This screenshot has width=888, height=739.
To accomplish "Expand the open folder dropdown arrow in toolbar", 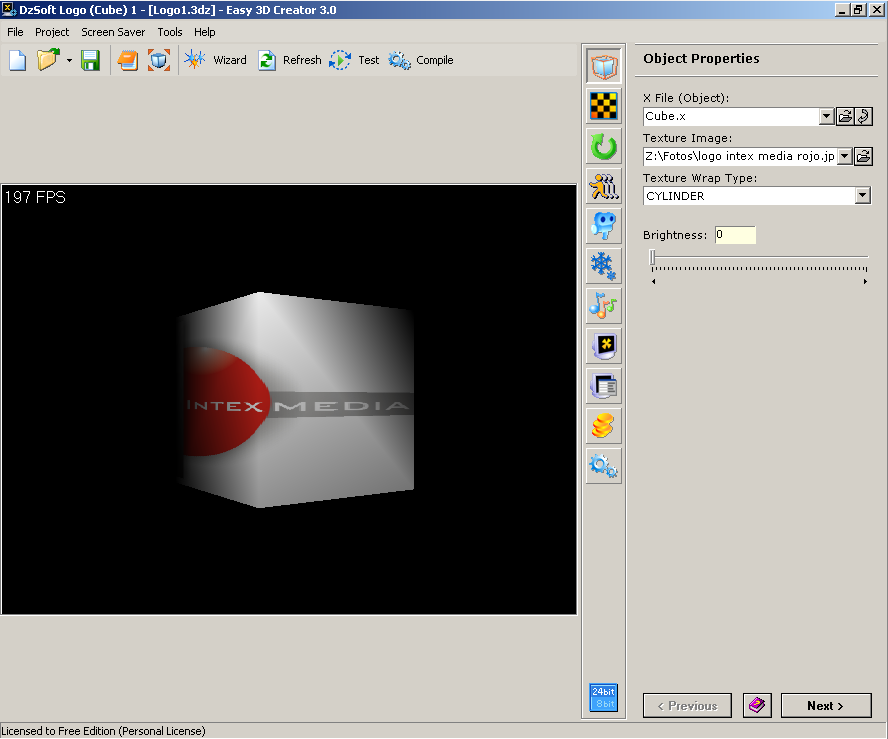I will (69, 60).
